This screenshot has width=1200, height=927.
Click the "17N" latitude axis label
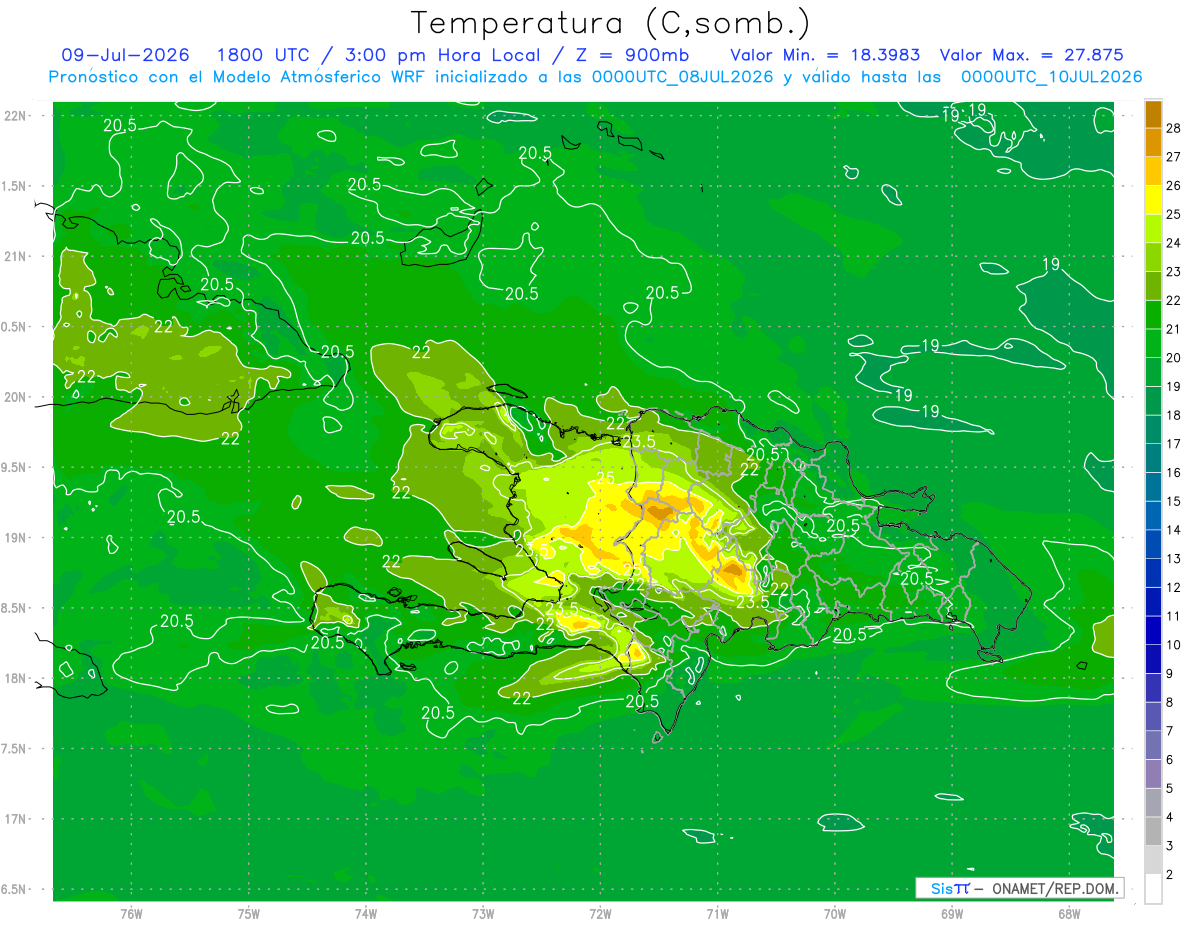pyautogui.click(x=15, y=819)
